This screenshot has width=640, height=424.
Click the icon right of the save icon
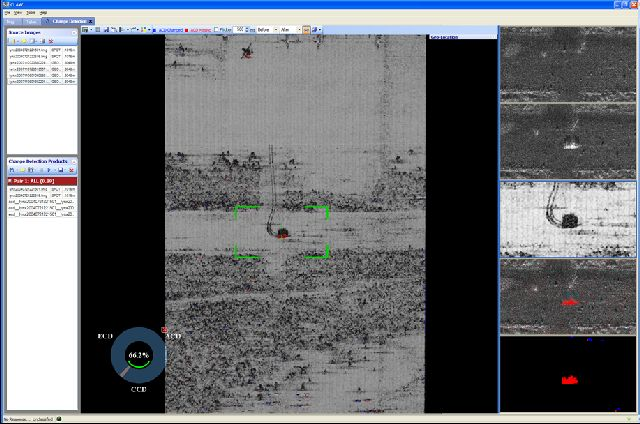point(114,30)
